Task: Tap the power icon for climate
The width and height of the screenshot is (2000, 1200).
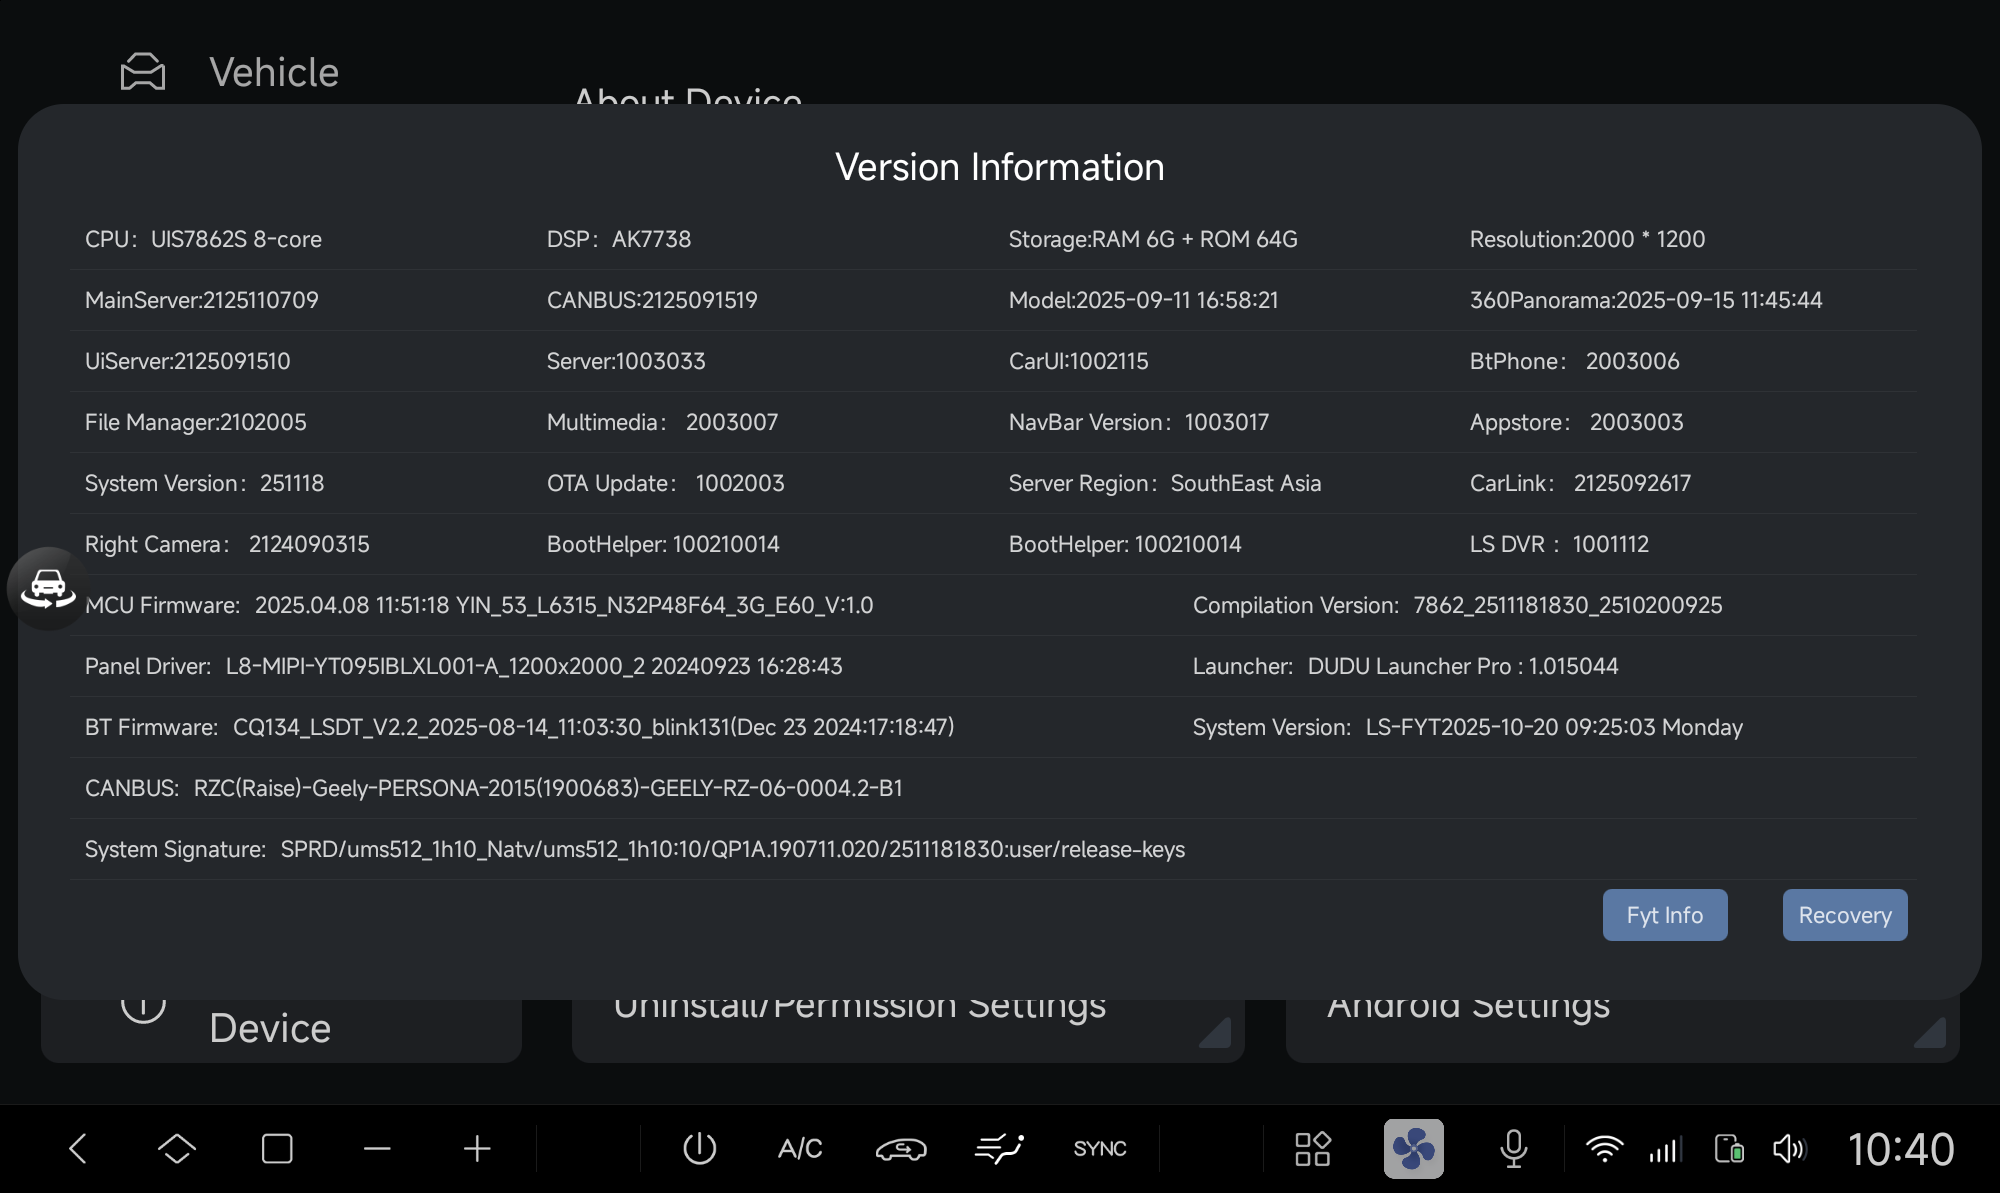Action: (x=699, y=1149)
